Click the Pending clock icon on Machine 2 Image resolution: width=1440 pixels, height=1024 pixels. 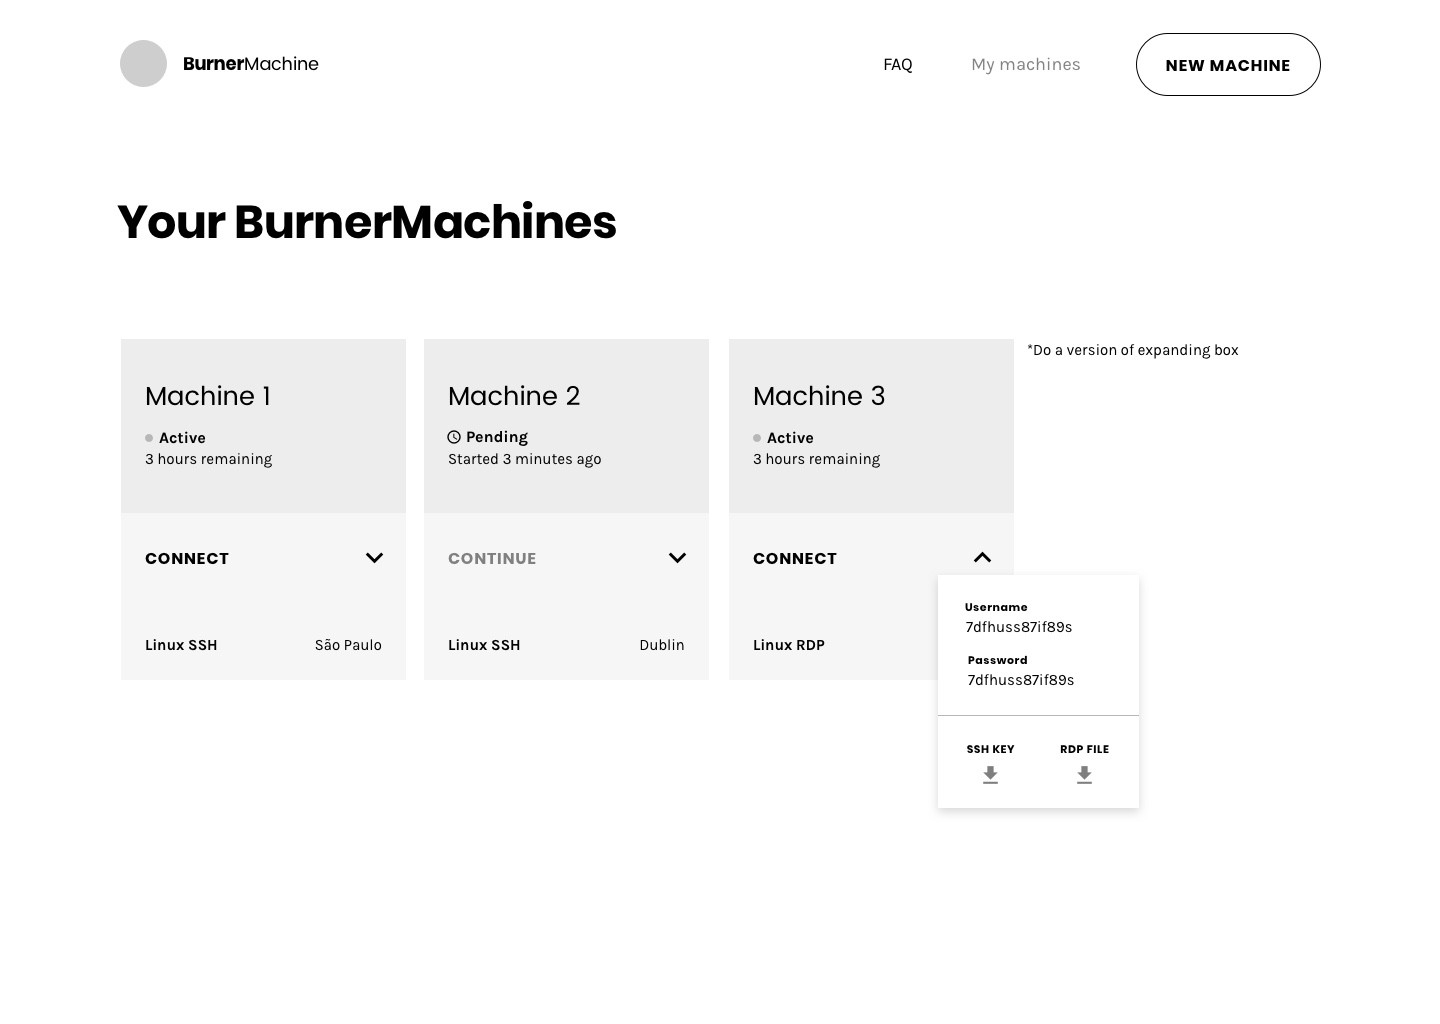coord(454,437)
